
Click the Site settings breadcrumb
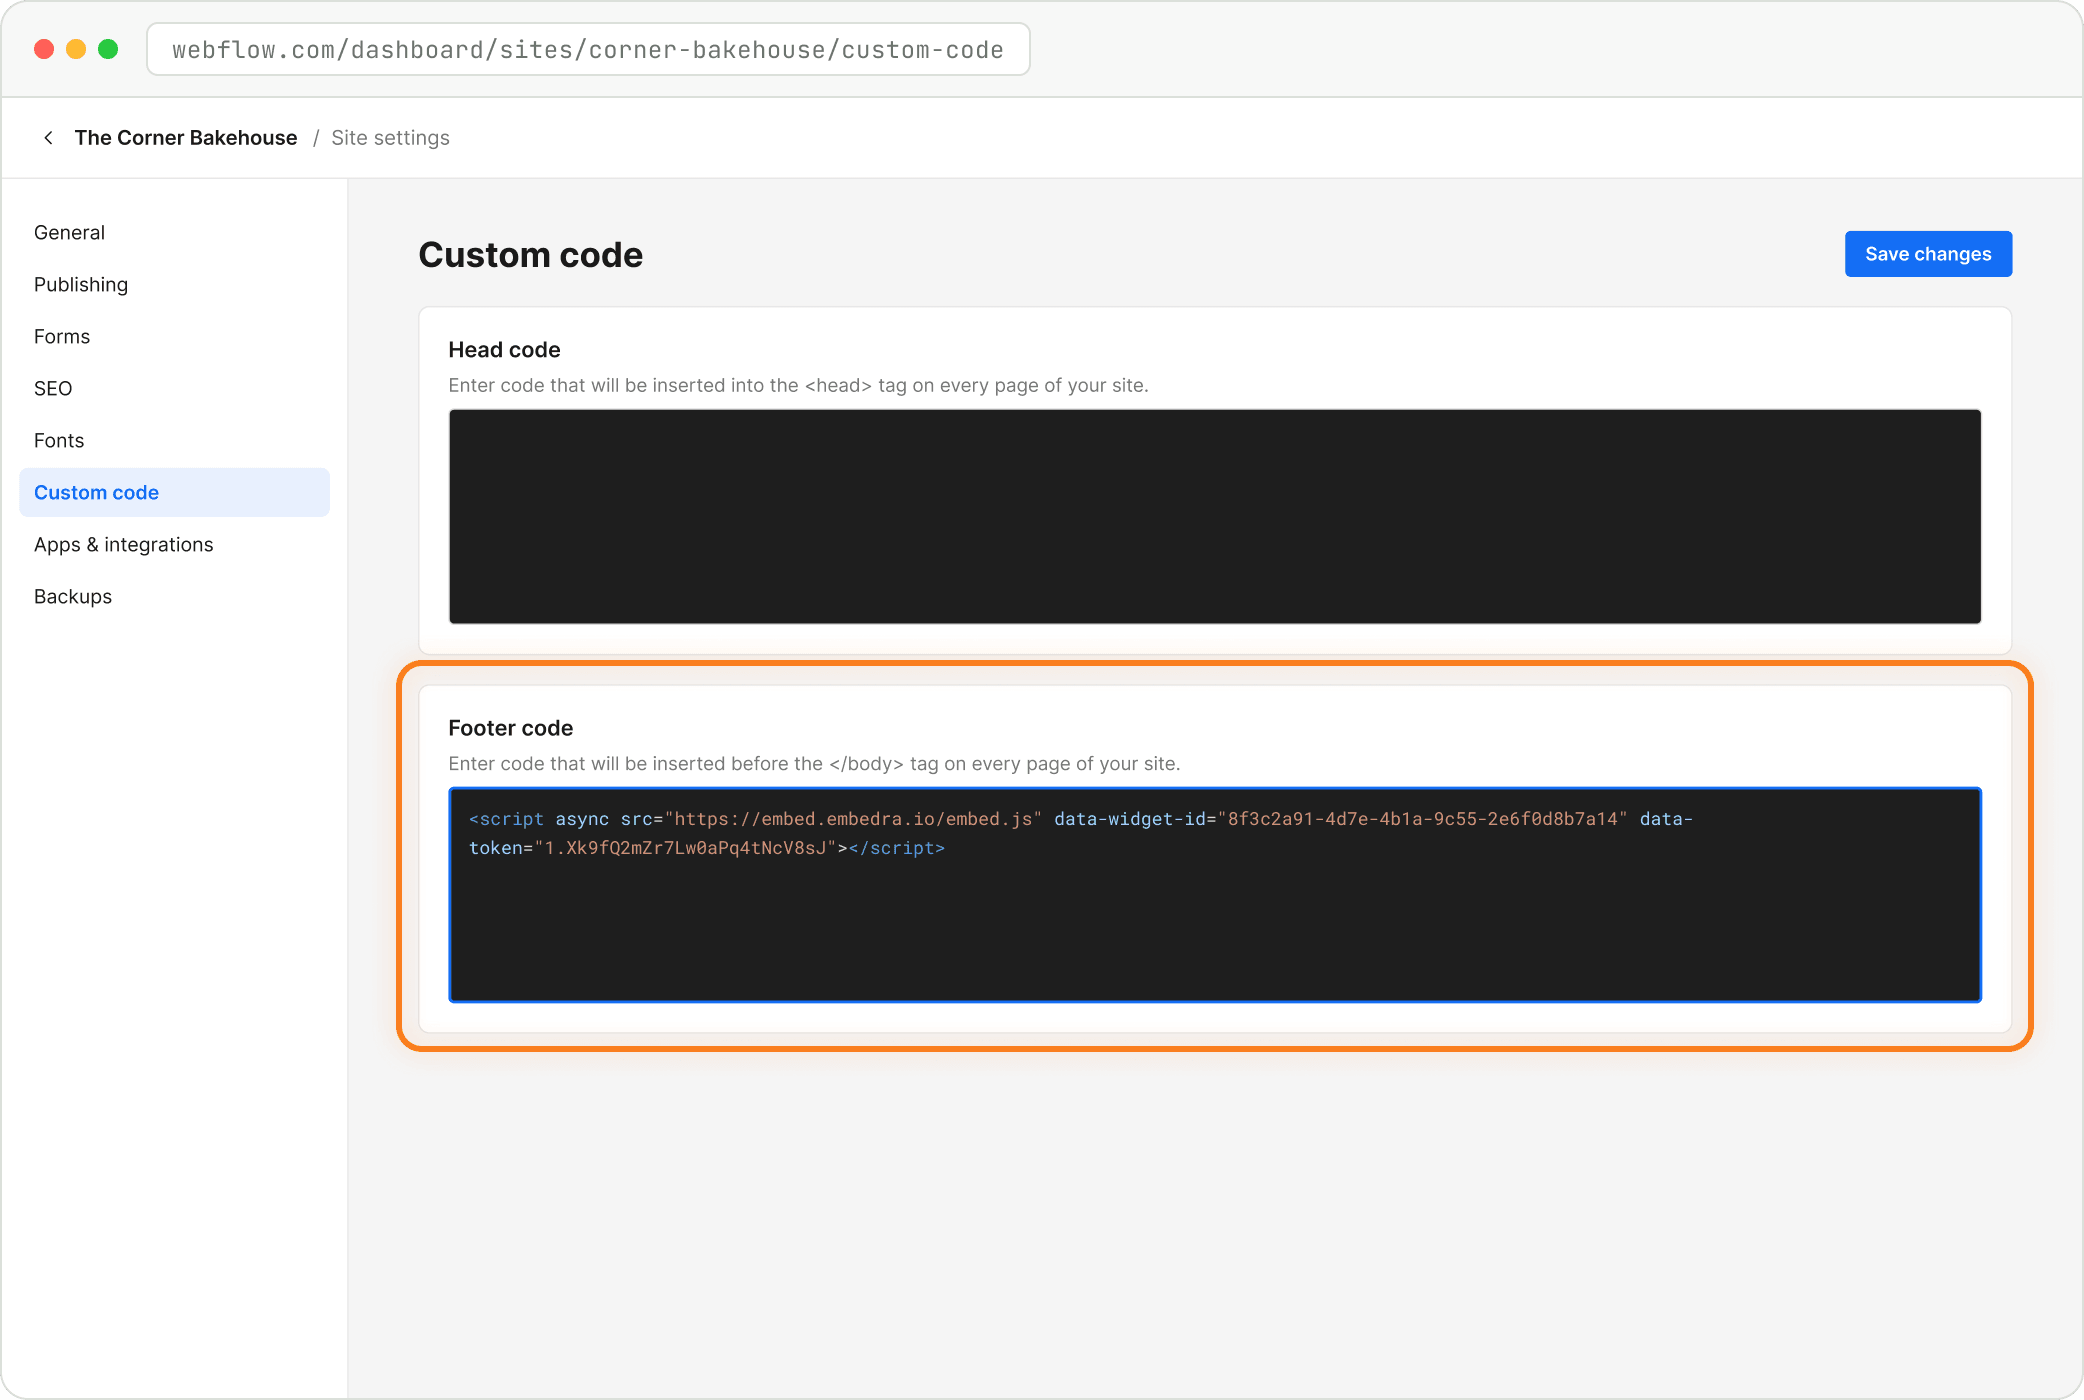click(390, 138)
